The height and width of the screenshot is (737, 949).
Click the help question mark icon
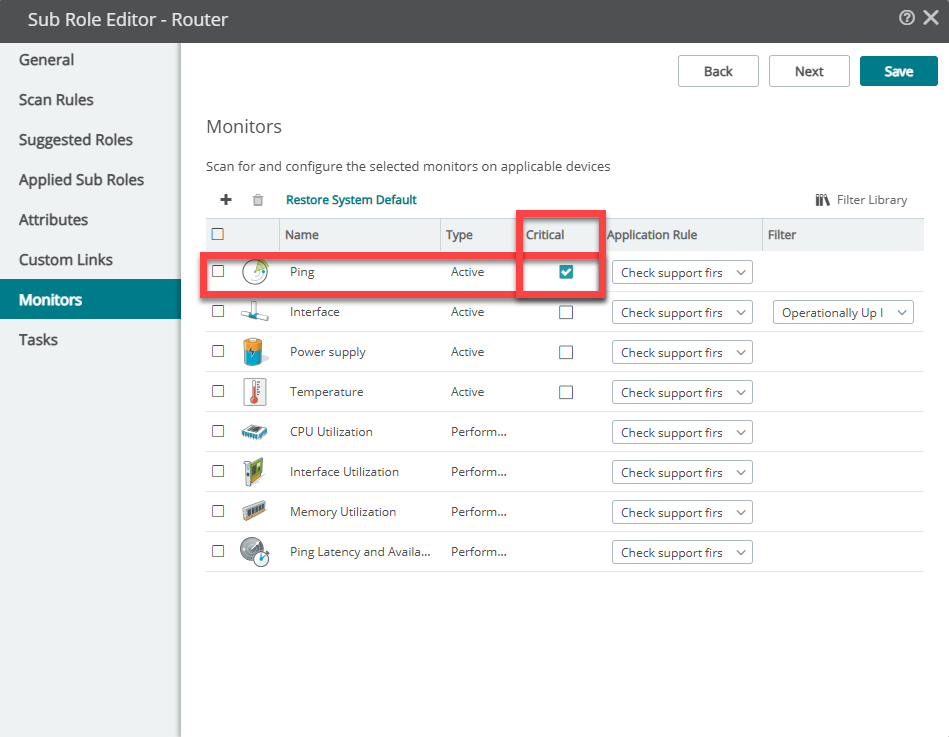906,18
